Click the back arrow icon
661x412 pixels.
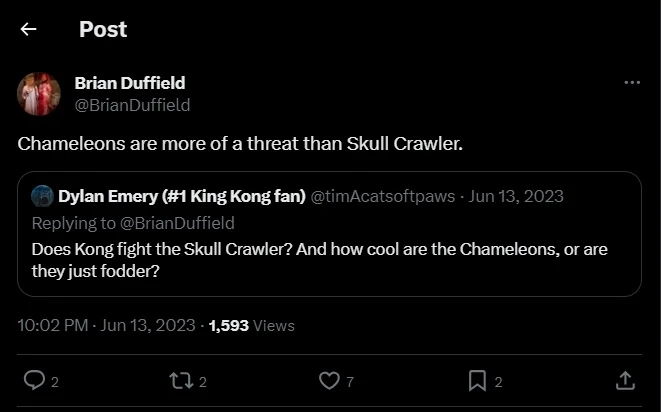coord(28,29)
